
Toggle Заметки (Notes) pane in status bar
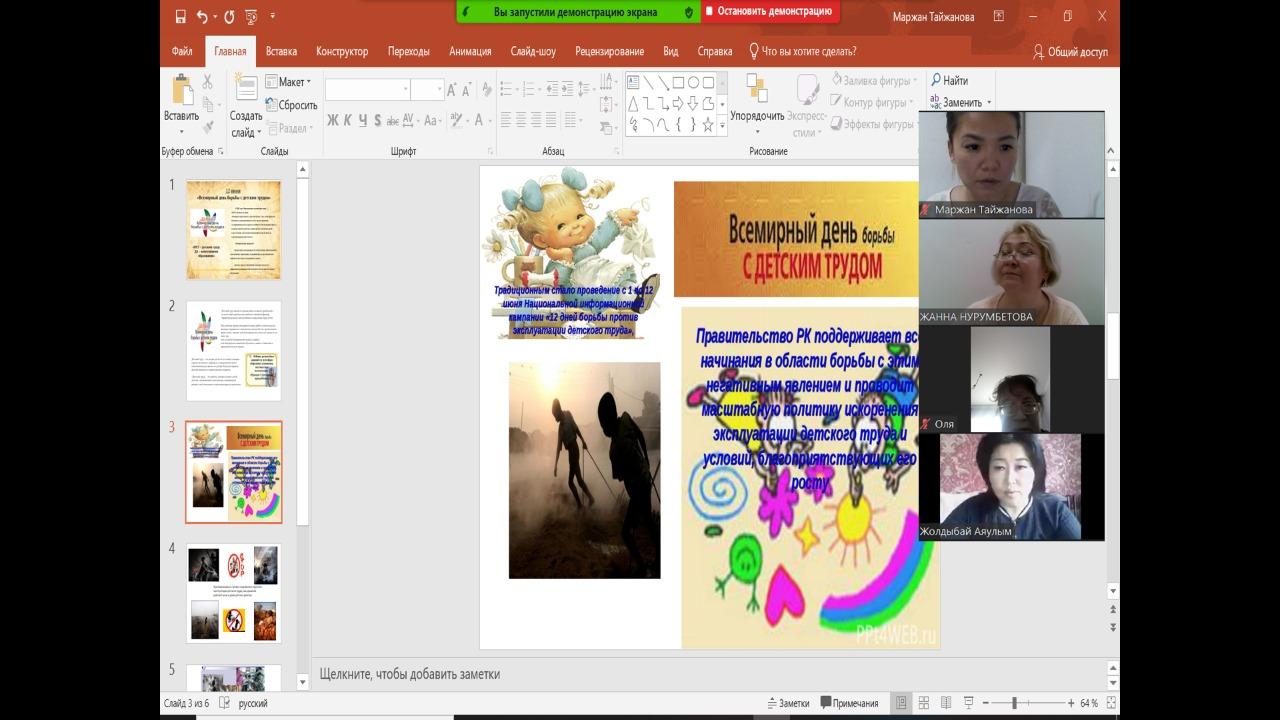coord(787,703)
